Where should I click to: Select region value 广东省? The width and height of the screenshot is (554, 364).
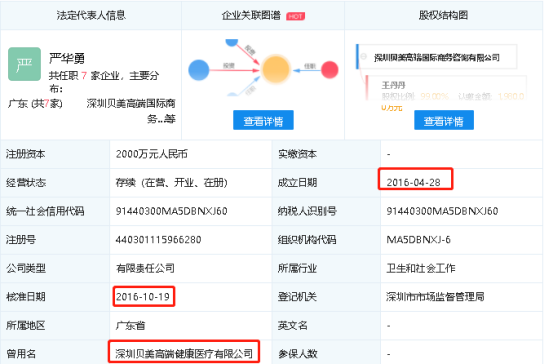[x=130, y=325]
